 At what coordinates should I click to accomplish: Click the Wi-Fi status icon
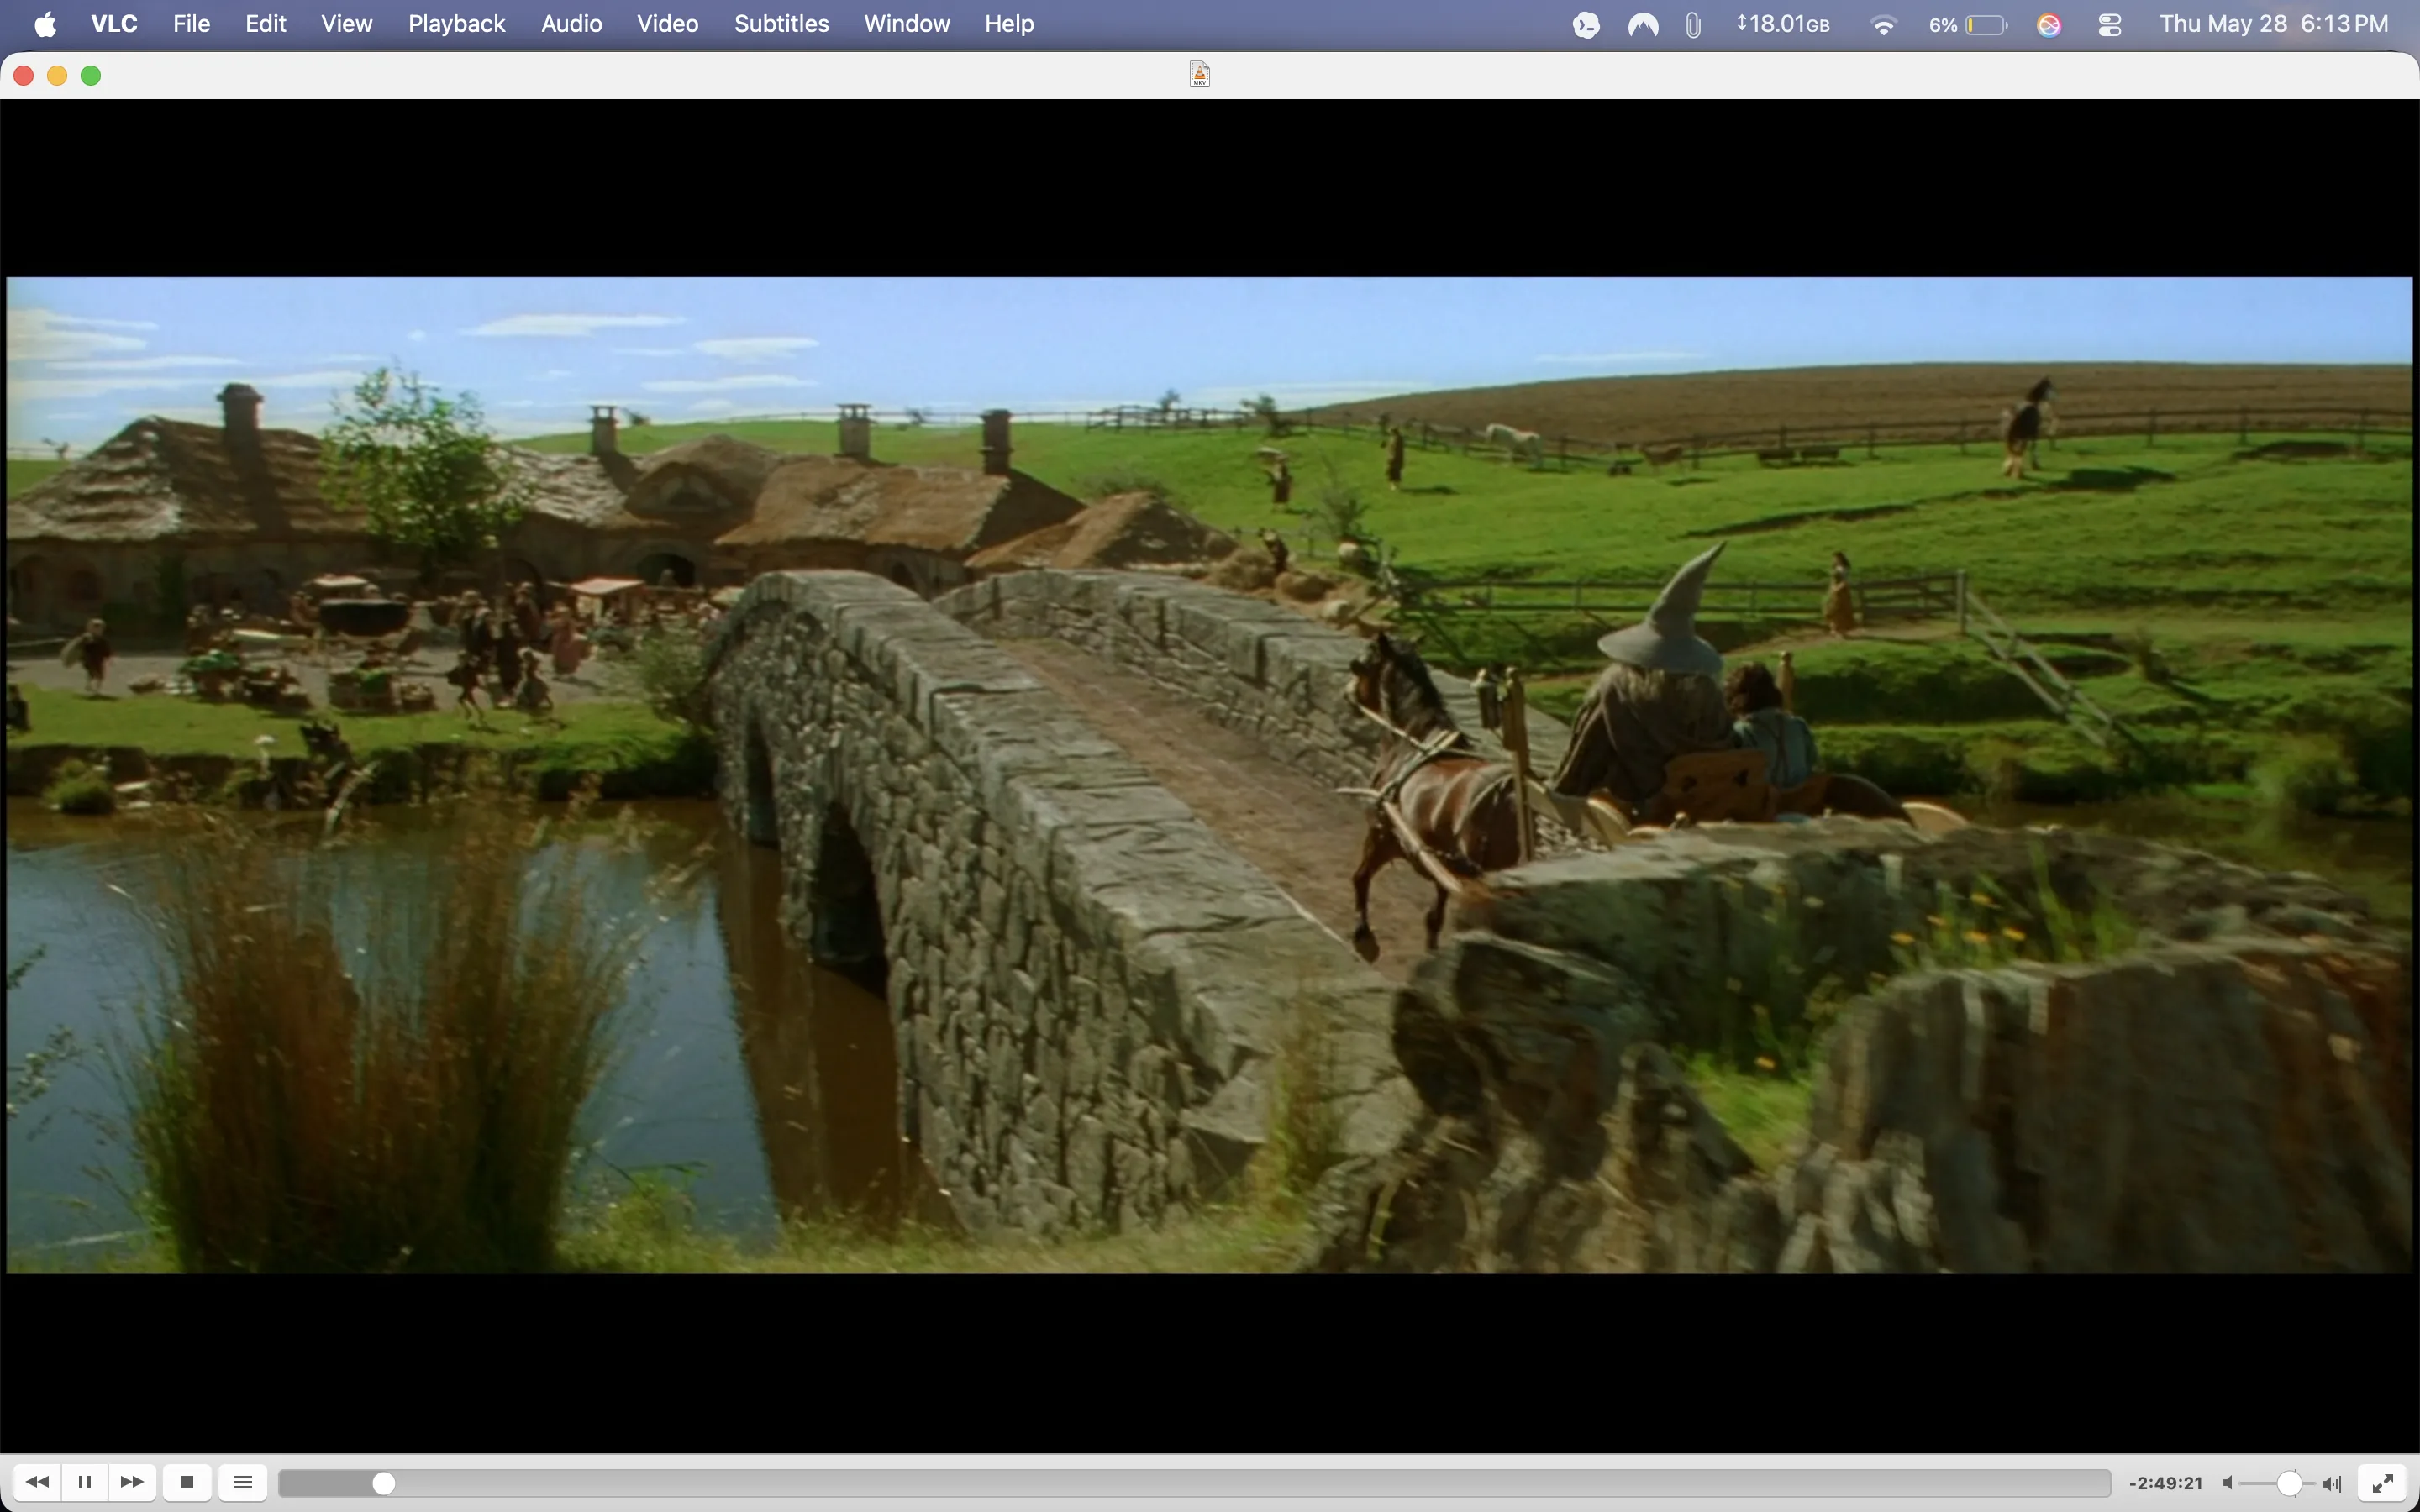pos(1884,25)
